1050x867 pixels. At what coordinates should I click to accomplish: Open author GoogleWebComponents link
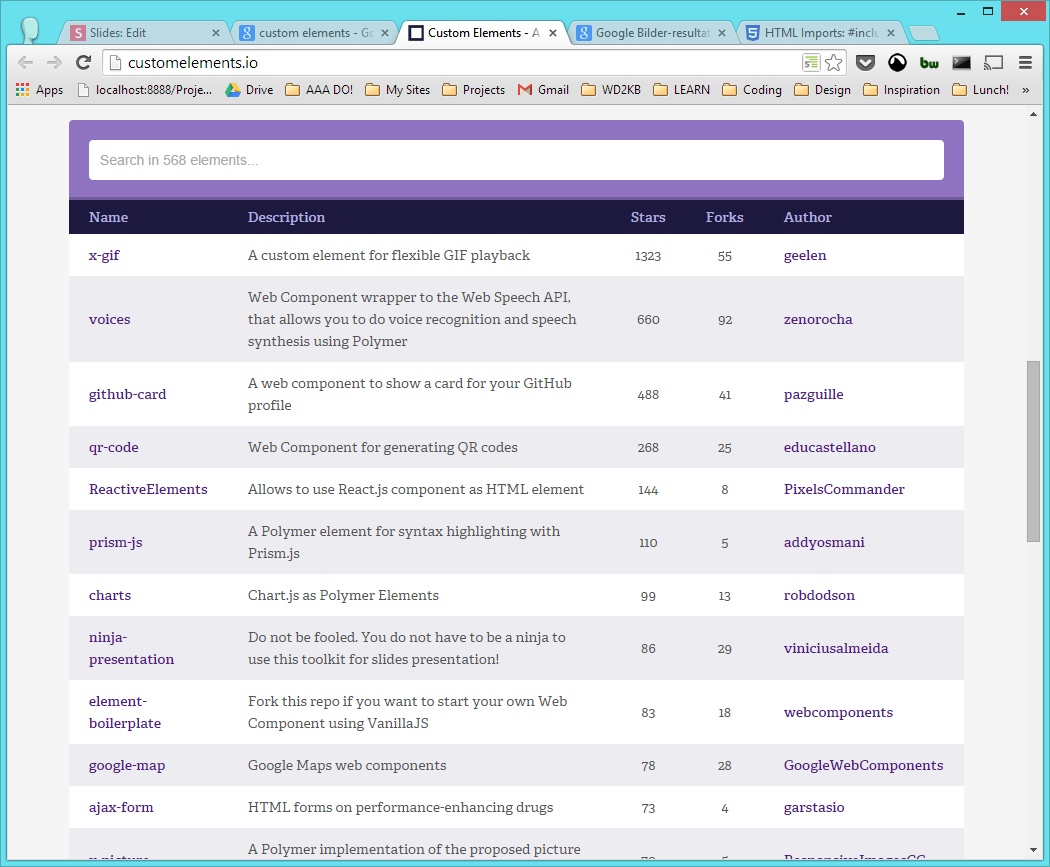[863, 765]
